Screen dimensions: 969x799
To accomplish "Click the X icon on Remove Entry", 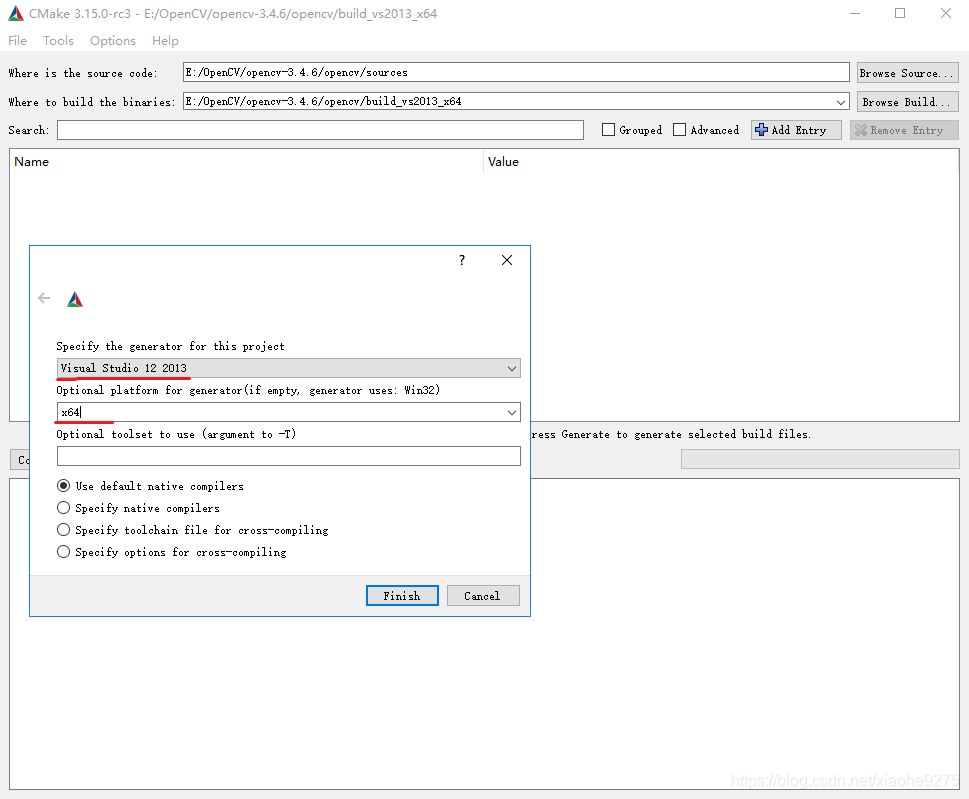I will 860,130.
